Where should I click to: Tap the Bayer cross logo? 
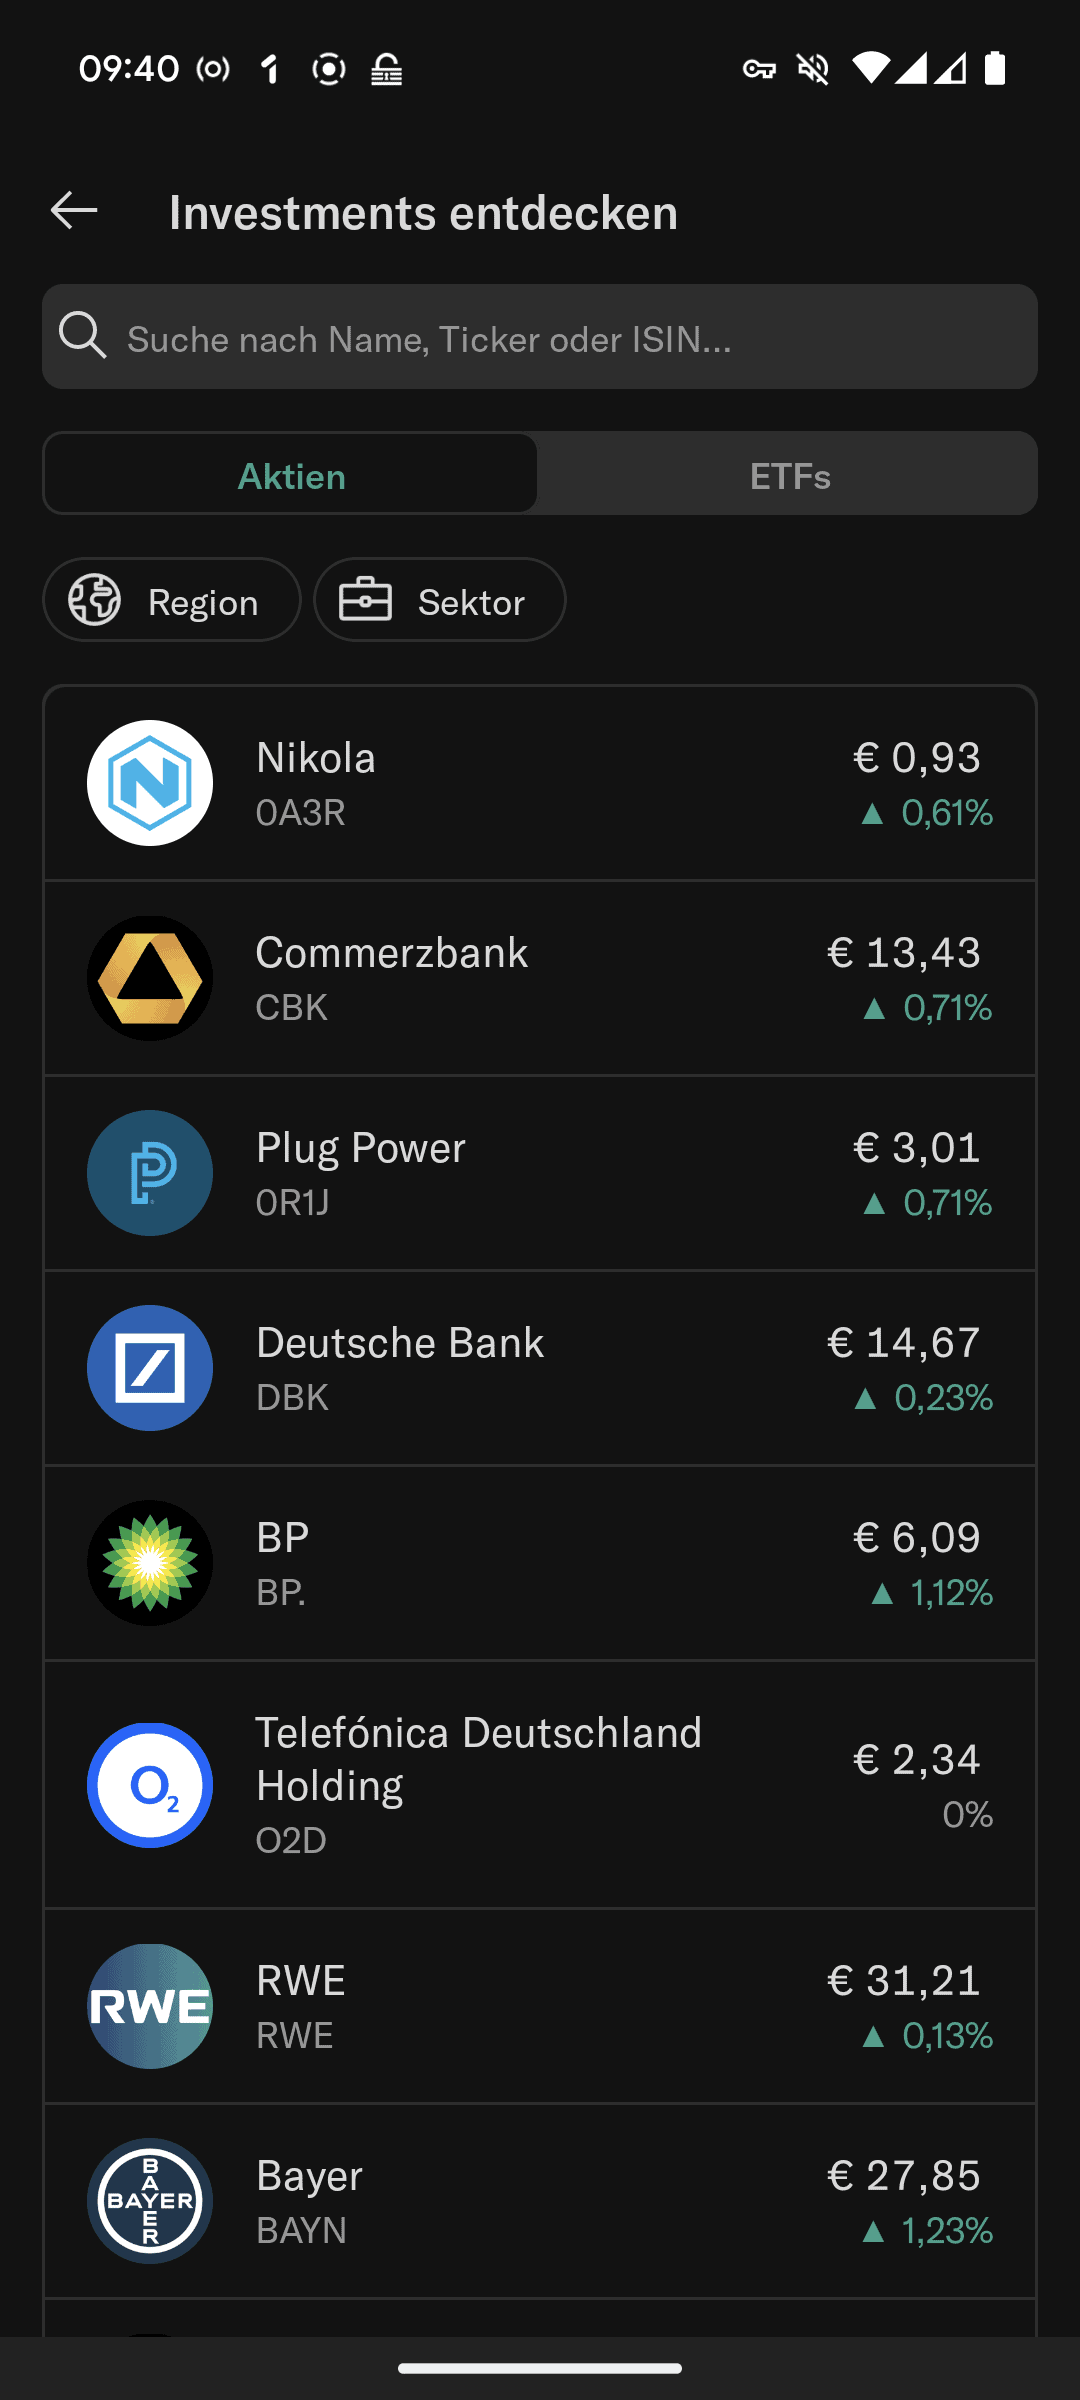click(x=150, y=2201)
